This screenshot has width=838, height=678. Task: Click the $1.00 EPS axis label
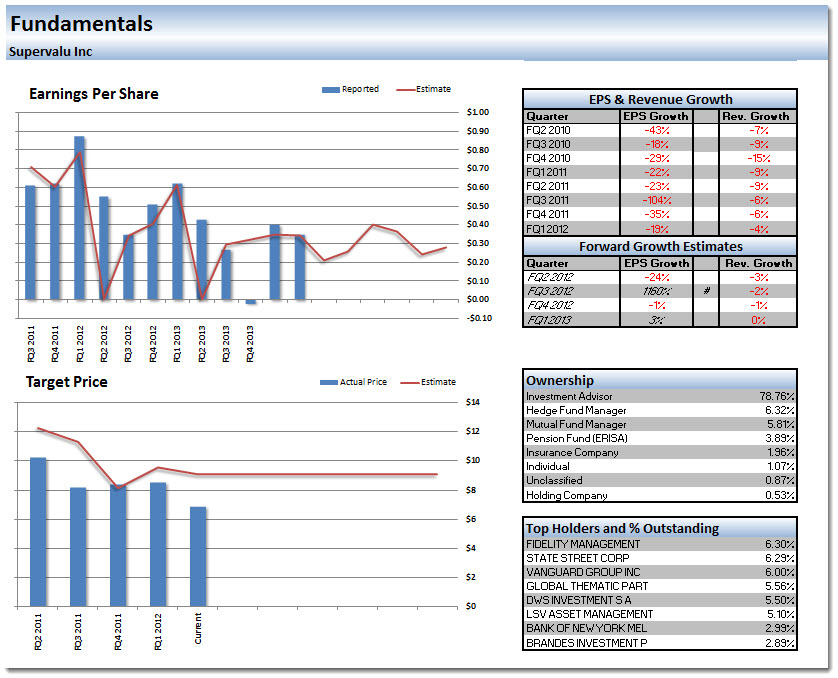point(478,112)
